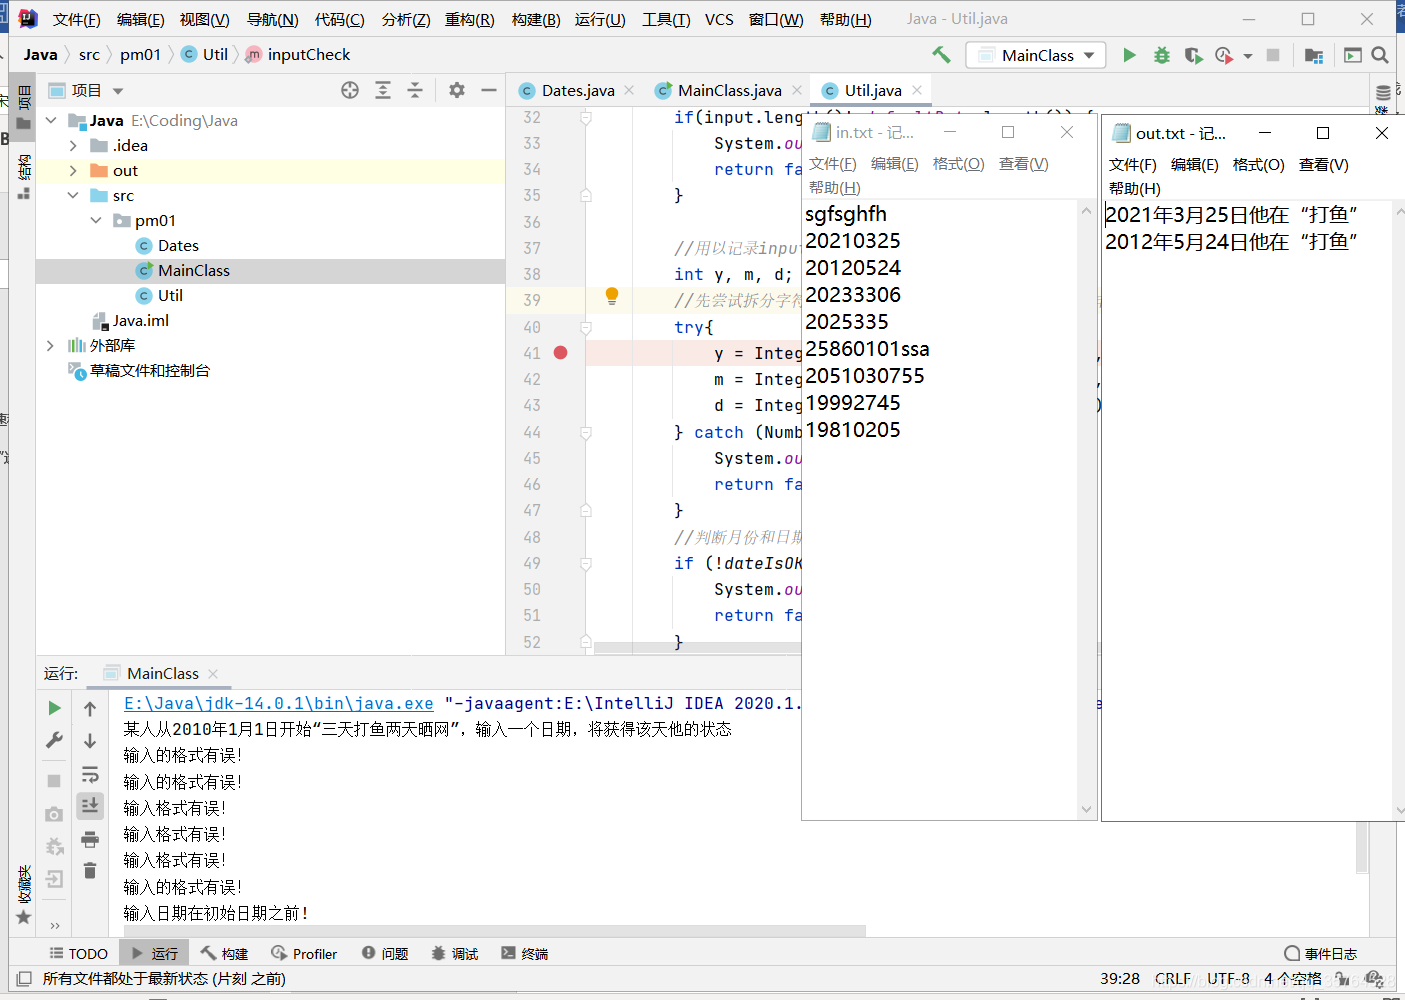
Task: Toggle scroll to end in run console
Action: [x=90, y=805]
